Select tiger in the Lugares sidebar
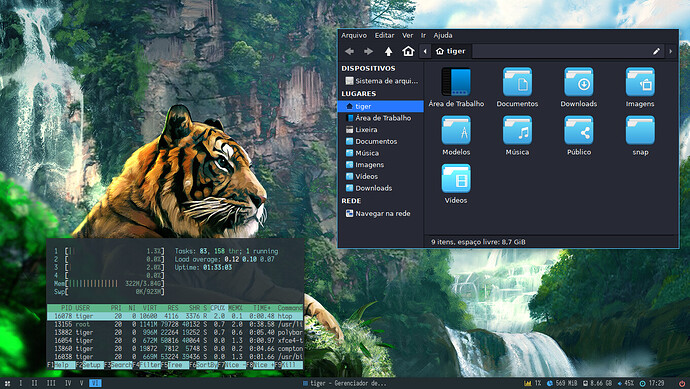The width and height of the screenshot is (690, 389). click(x=381, y=106)
